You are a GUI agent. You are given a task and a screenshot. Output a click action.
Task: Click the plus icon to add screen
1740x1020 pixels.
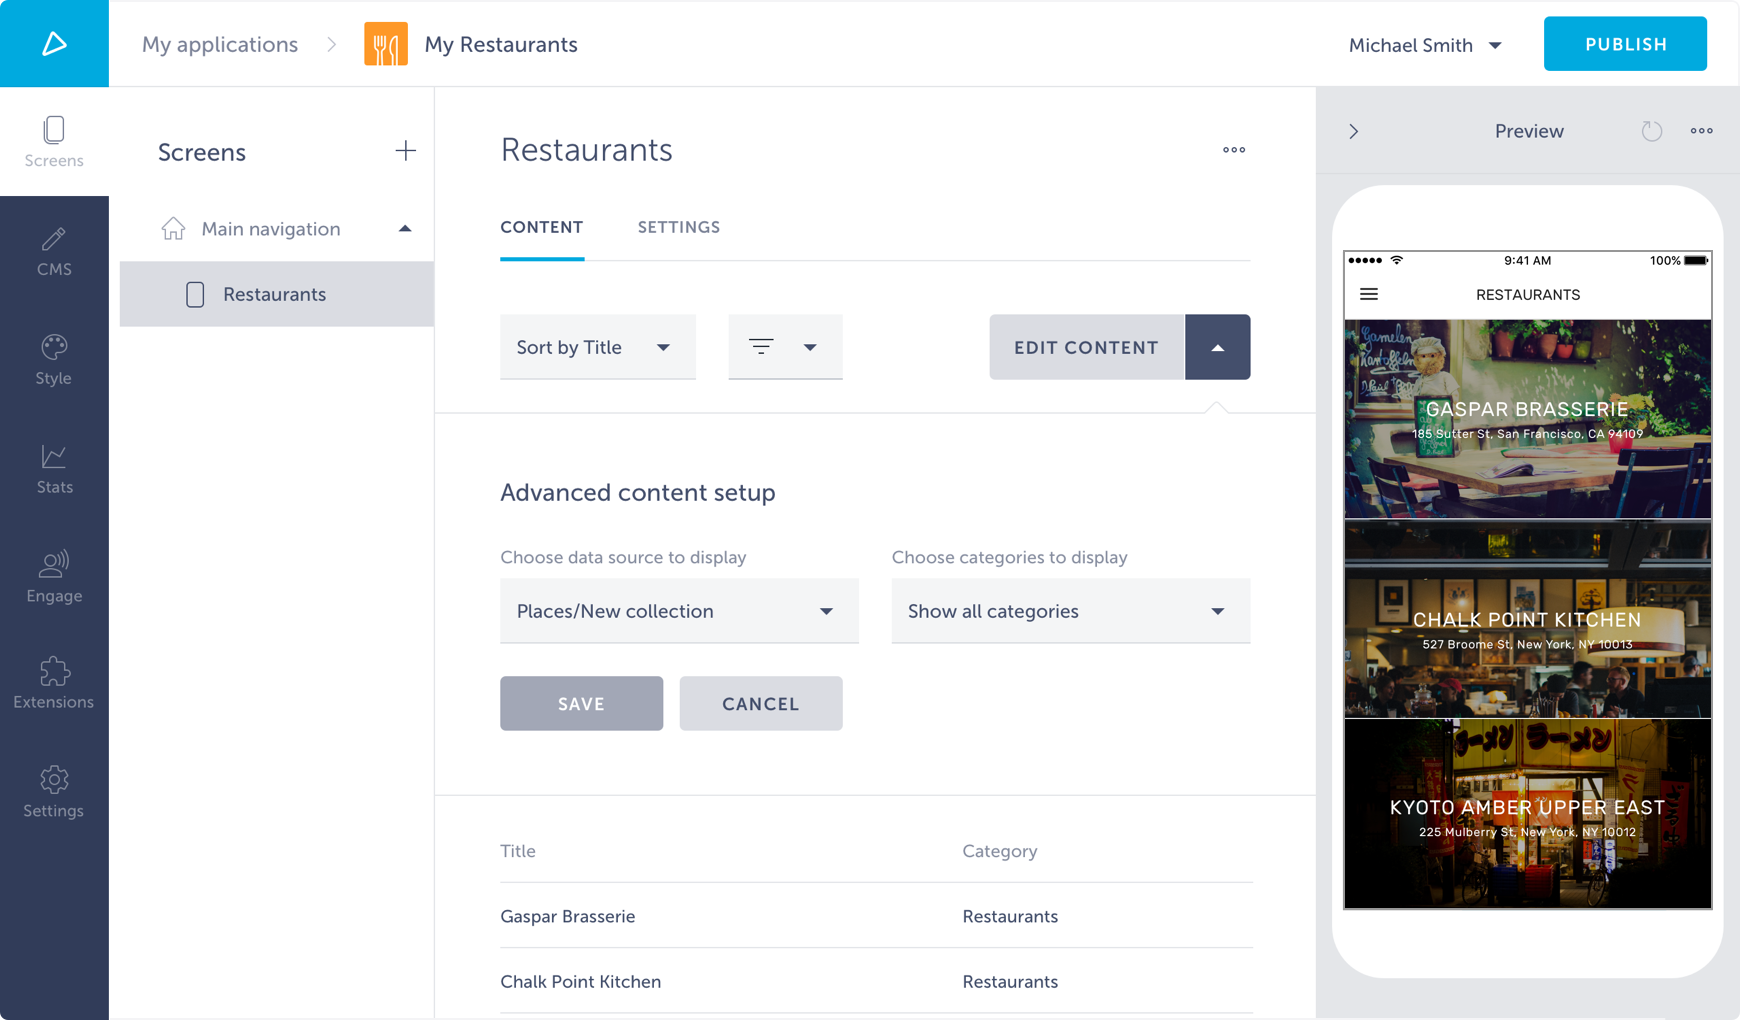(405, 151)
